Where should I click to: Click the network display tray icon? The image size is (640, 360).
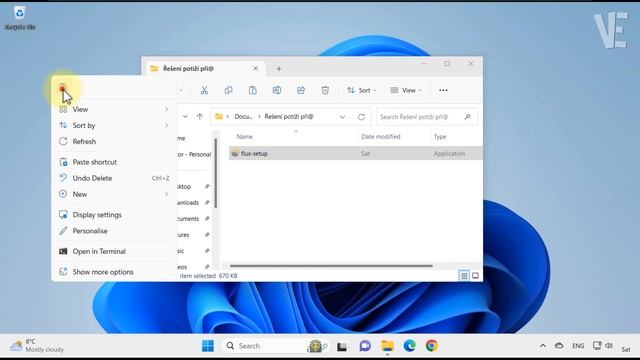597,346
